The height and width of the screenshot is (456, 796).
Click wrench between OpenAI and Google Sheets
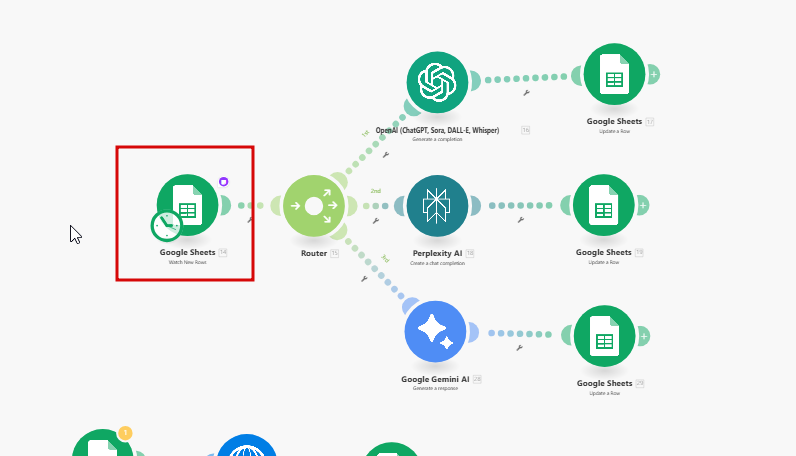(526, 93)
